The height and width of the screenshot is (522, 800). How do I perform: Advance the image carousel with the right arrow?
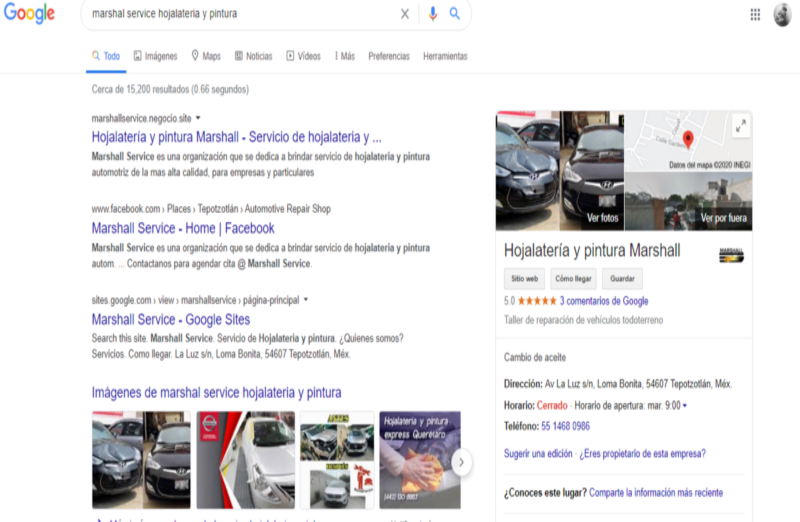(461, 462)
